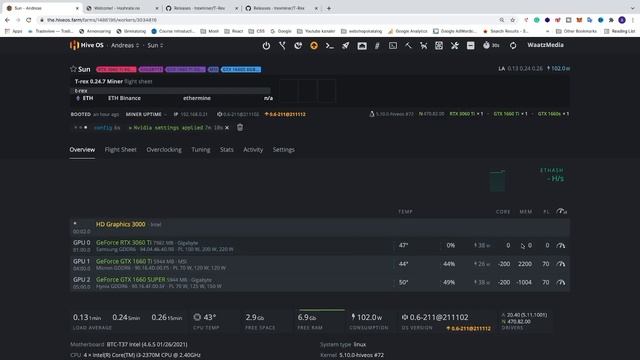Click the all-GPUs overclock gauge in table header
640x360 pixels.
click(x=562, y=211)
